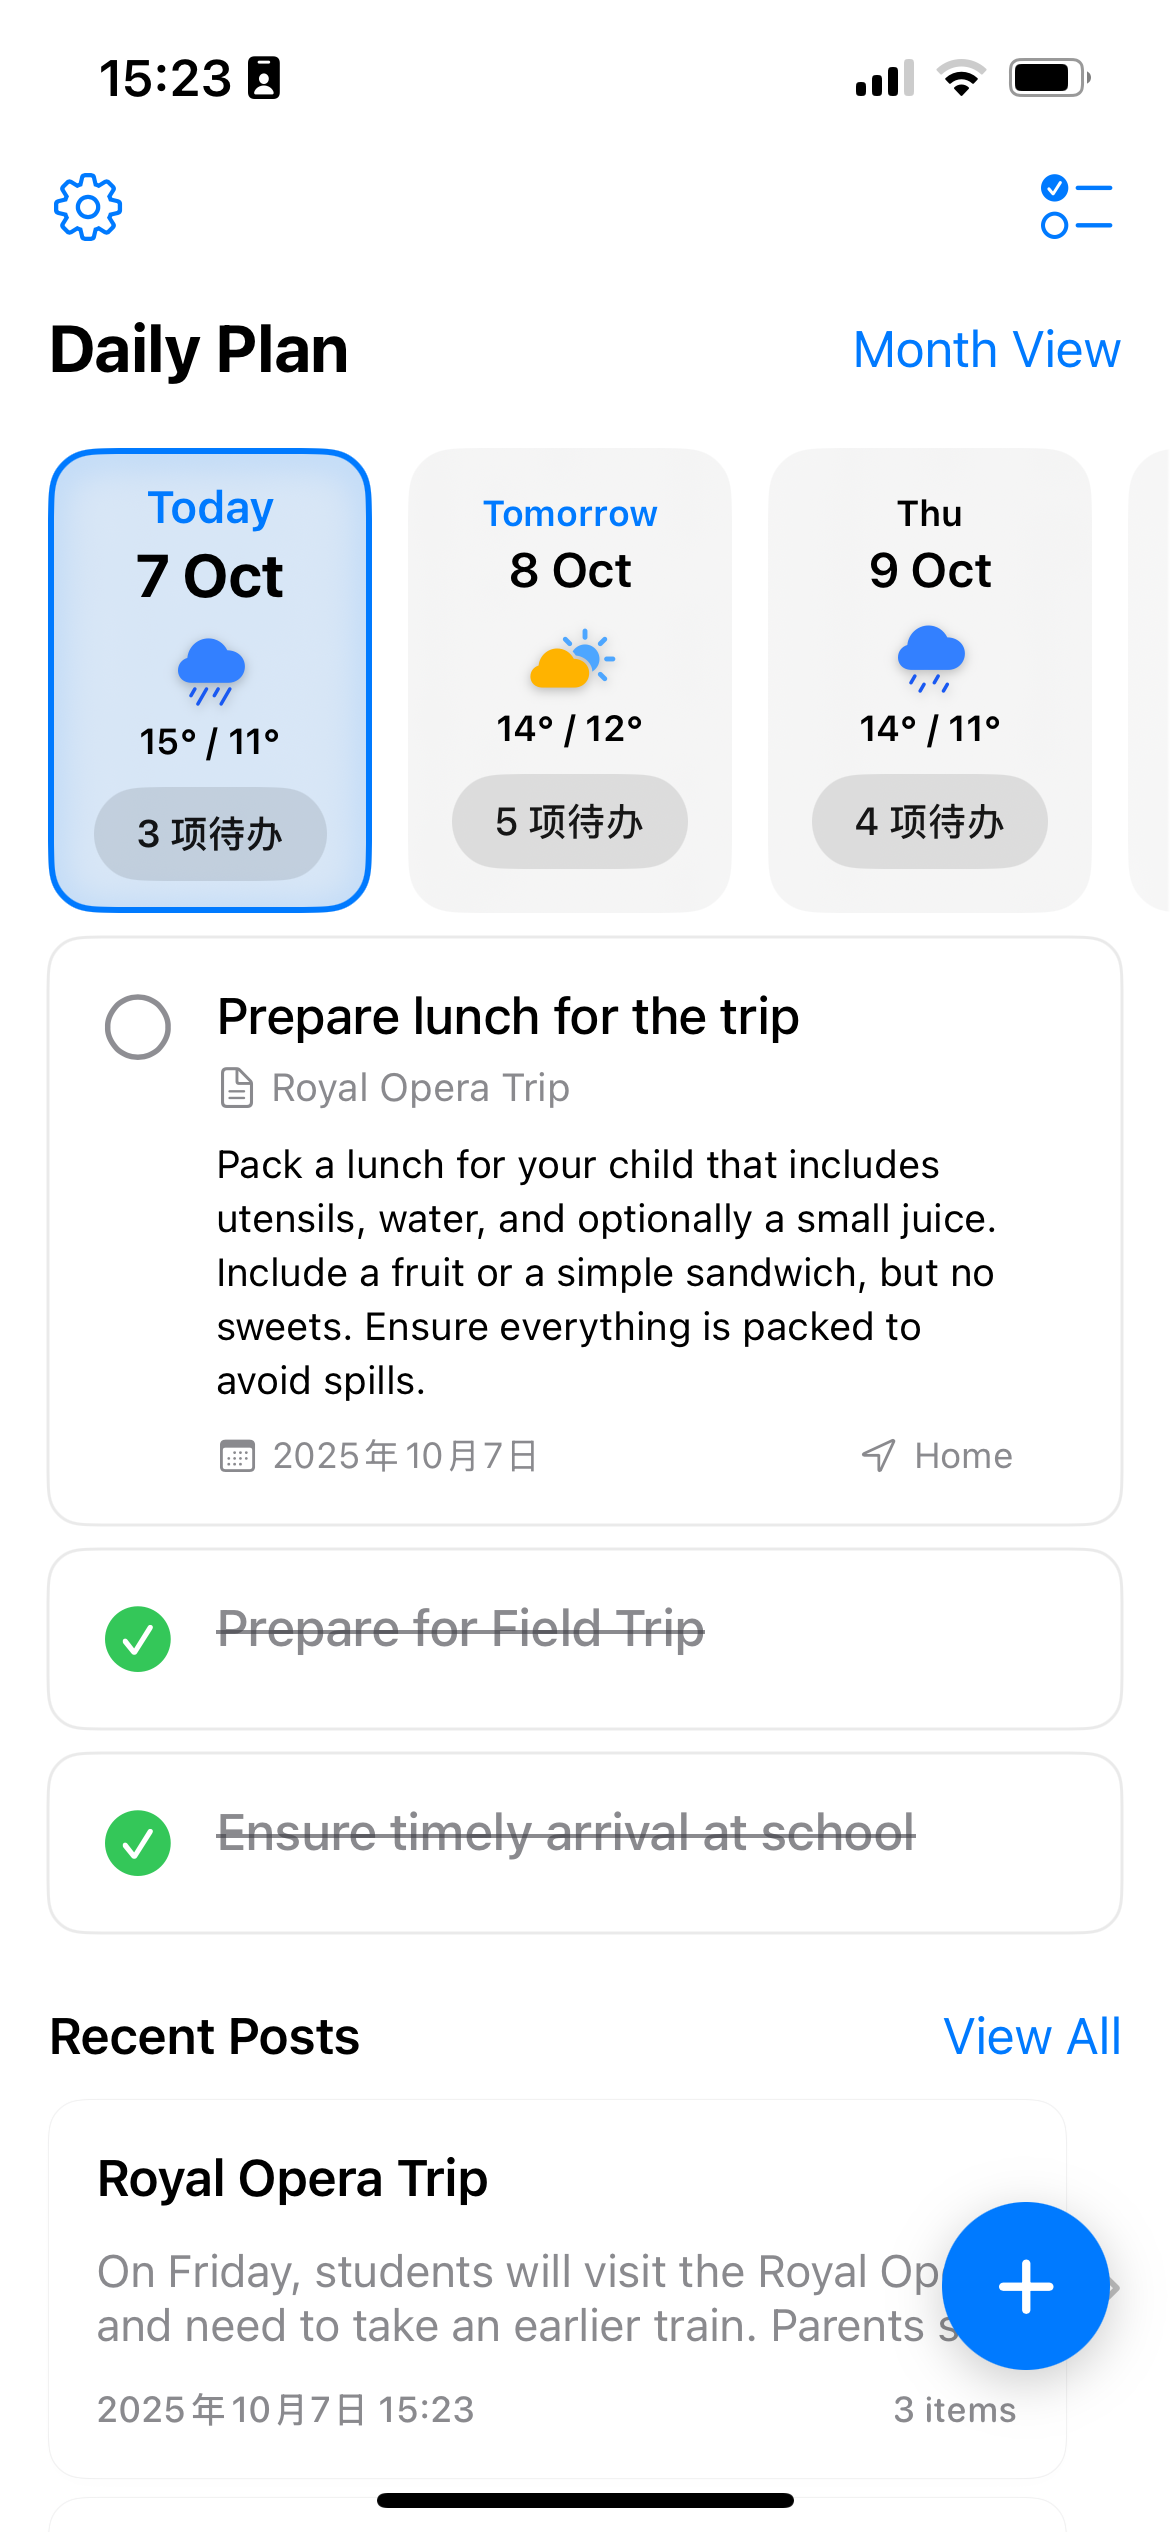This screenshot has width=1170, height=2532.
Task: Uncheck Prepare for Field Trip task
Action: [138, 1639]
